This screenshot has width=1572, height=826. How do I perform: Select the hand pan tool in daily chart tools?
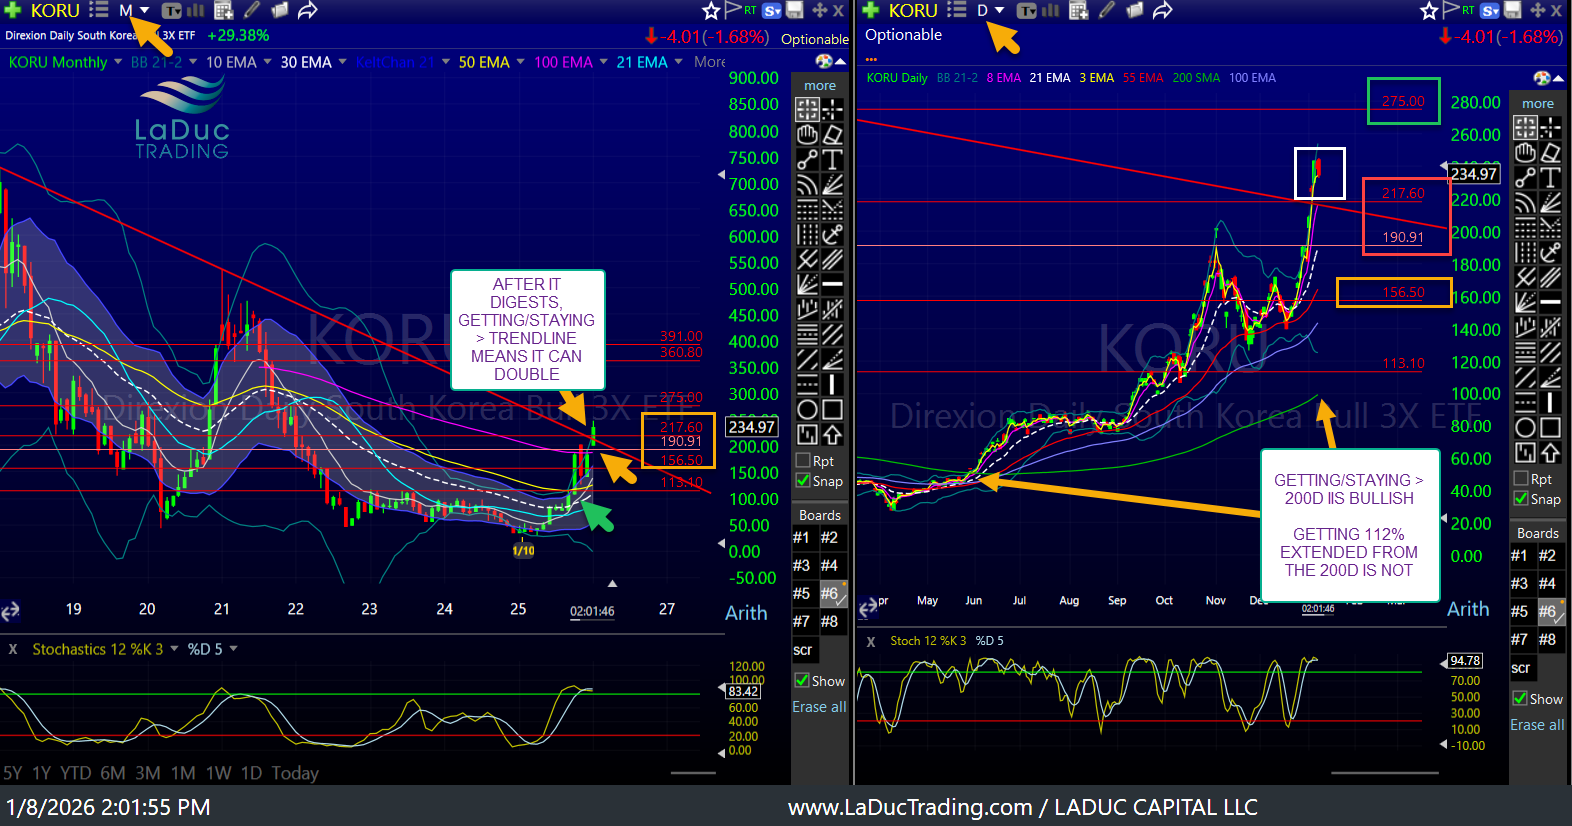coord(1525,152)
